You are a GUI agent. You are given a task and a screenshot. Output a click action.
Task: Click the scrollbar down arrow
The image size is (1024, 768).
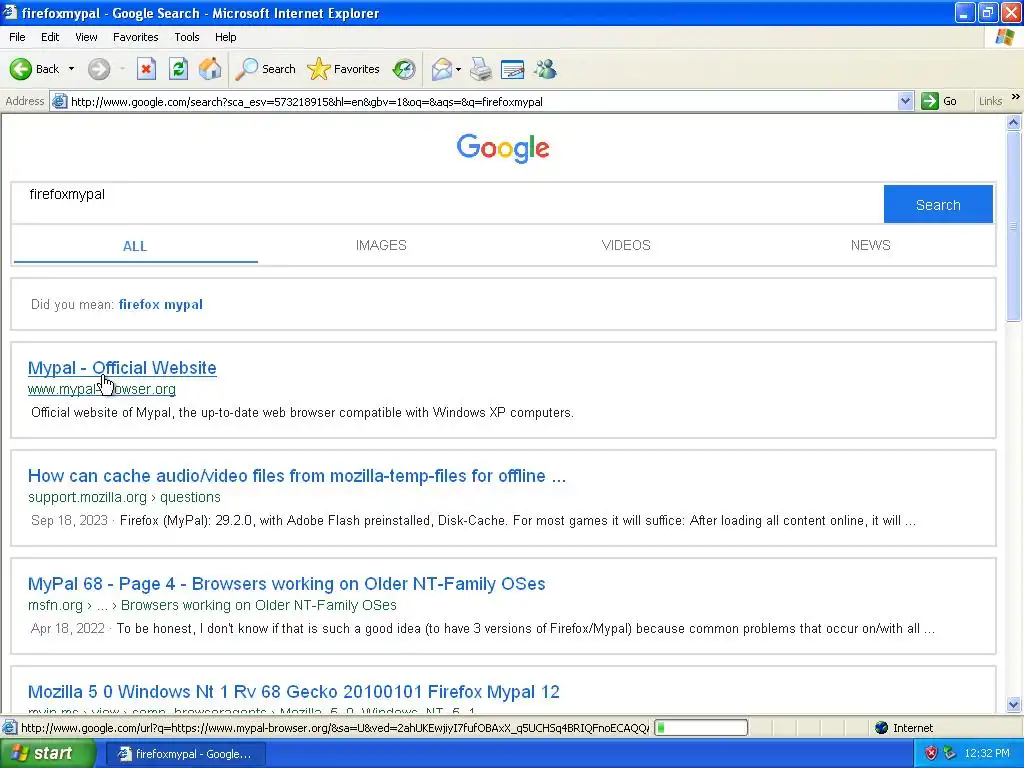point(1014,704)
